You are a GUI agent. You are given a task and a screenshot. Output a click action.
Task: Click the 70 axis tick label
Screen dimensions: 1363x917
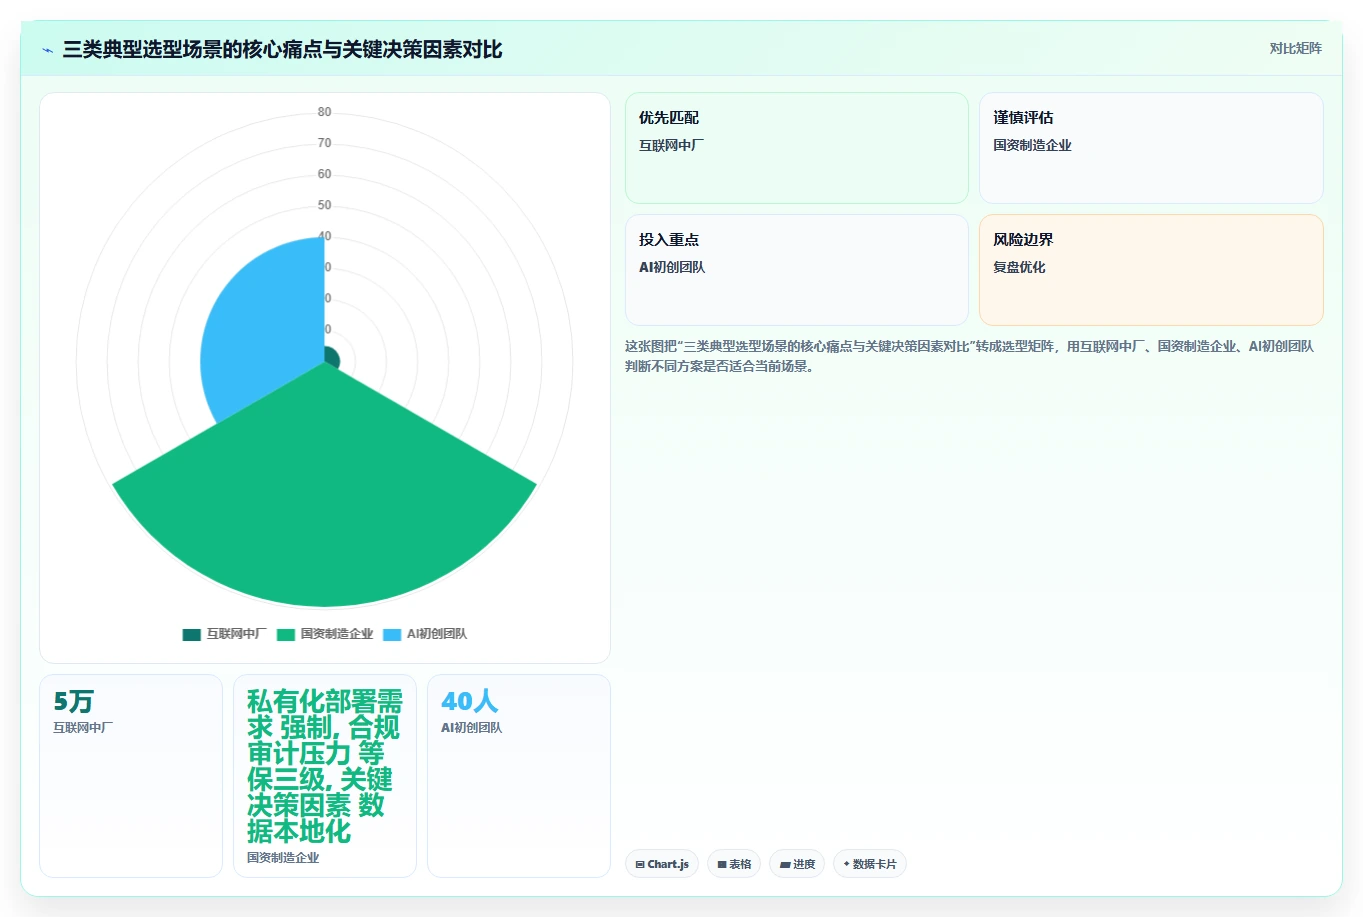tap(324, 143)
